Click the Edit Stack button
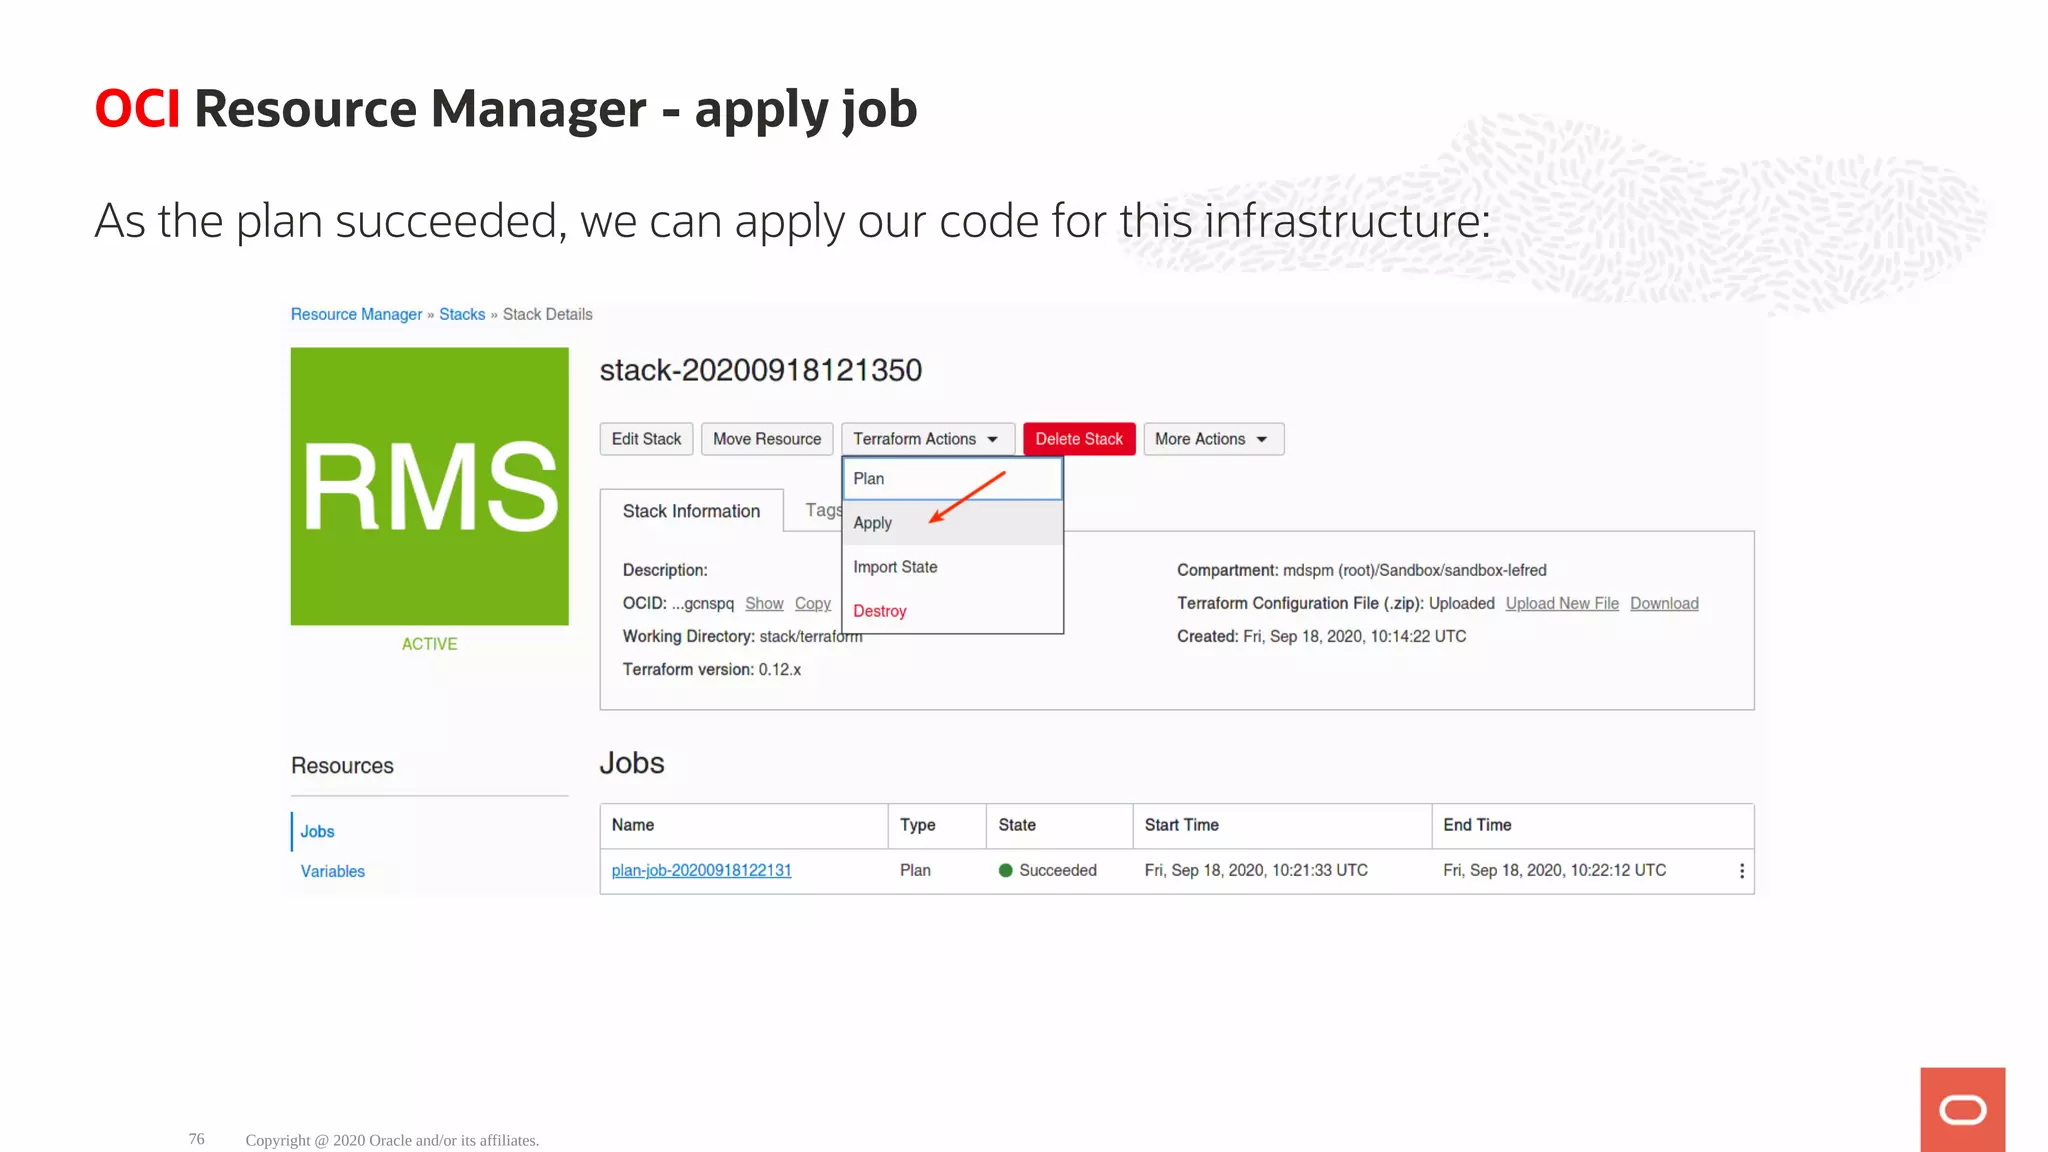This screenshot has width=2048, height=1152. (x=646, y=439)
